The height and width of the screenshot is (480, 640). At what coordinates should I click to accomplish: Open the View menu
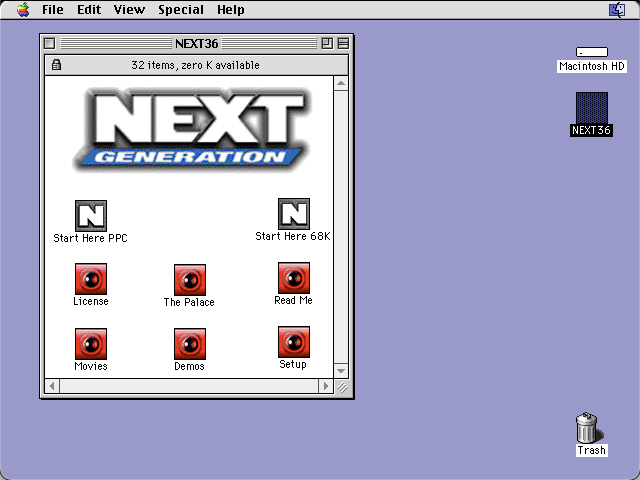(129, 9)
